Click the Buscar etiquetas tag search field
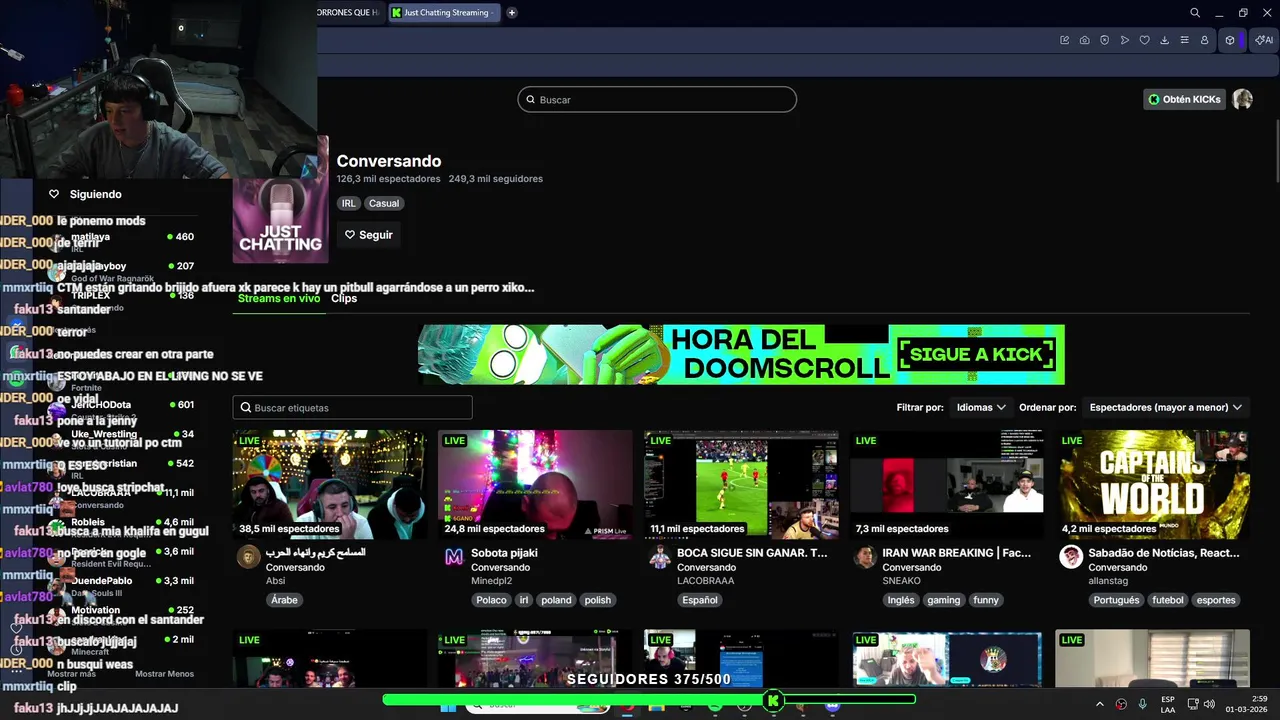This screenshot has height=720, width=1280. tap(352, 407)
